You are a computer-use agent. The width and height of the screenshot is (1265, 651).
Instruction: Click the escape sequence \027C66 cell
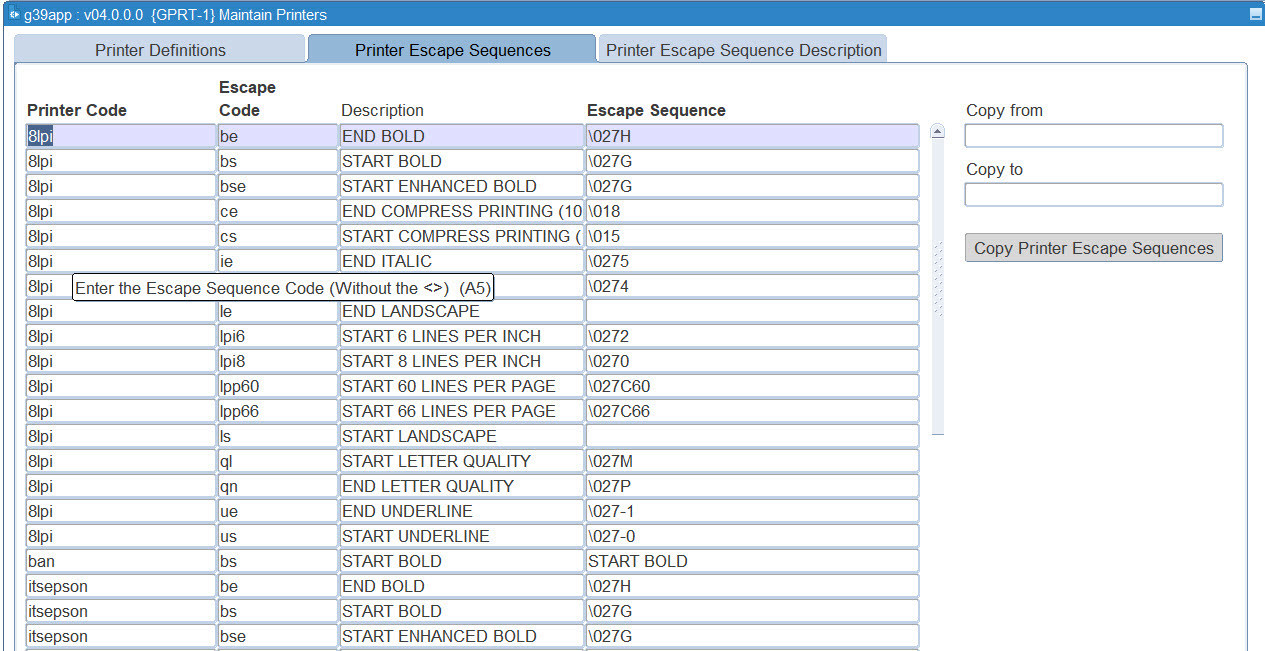click(x=750, y=411)
